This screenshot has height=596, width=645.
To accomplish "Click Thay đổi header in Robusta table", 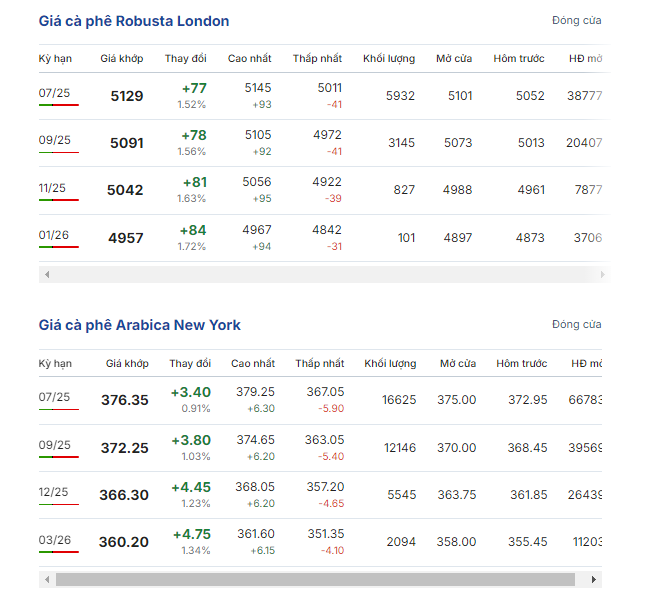I will 186,58.
